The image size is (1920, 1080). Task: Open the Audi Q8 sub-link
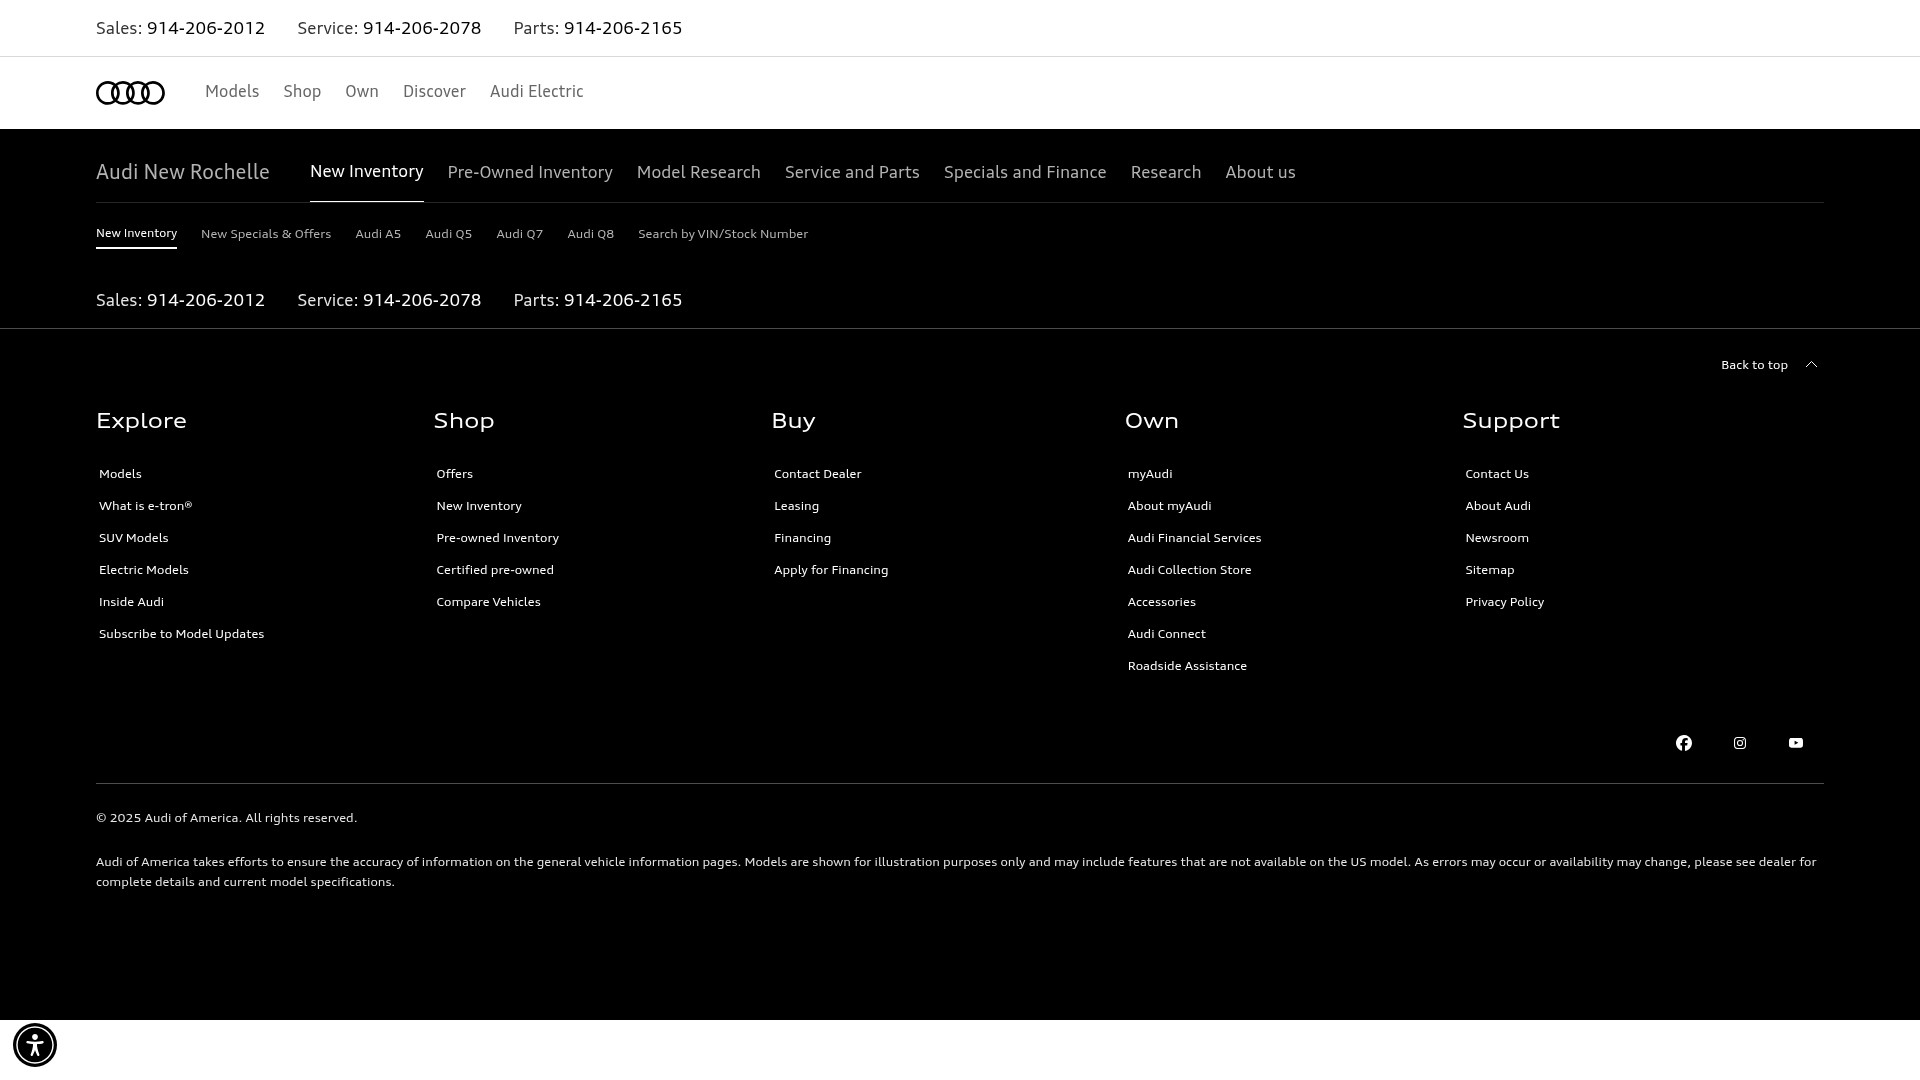(x=590, y=234)
